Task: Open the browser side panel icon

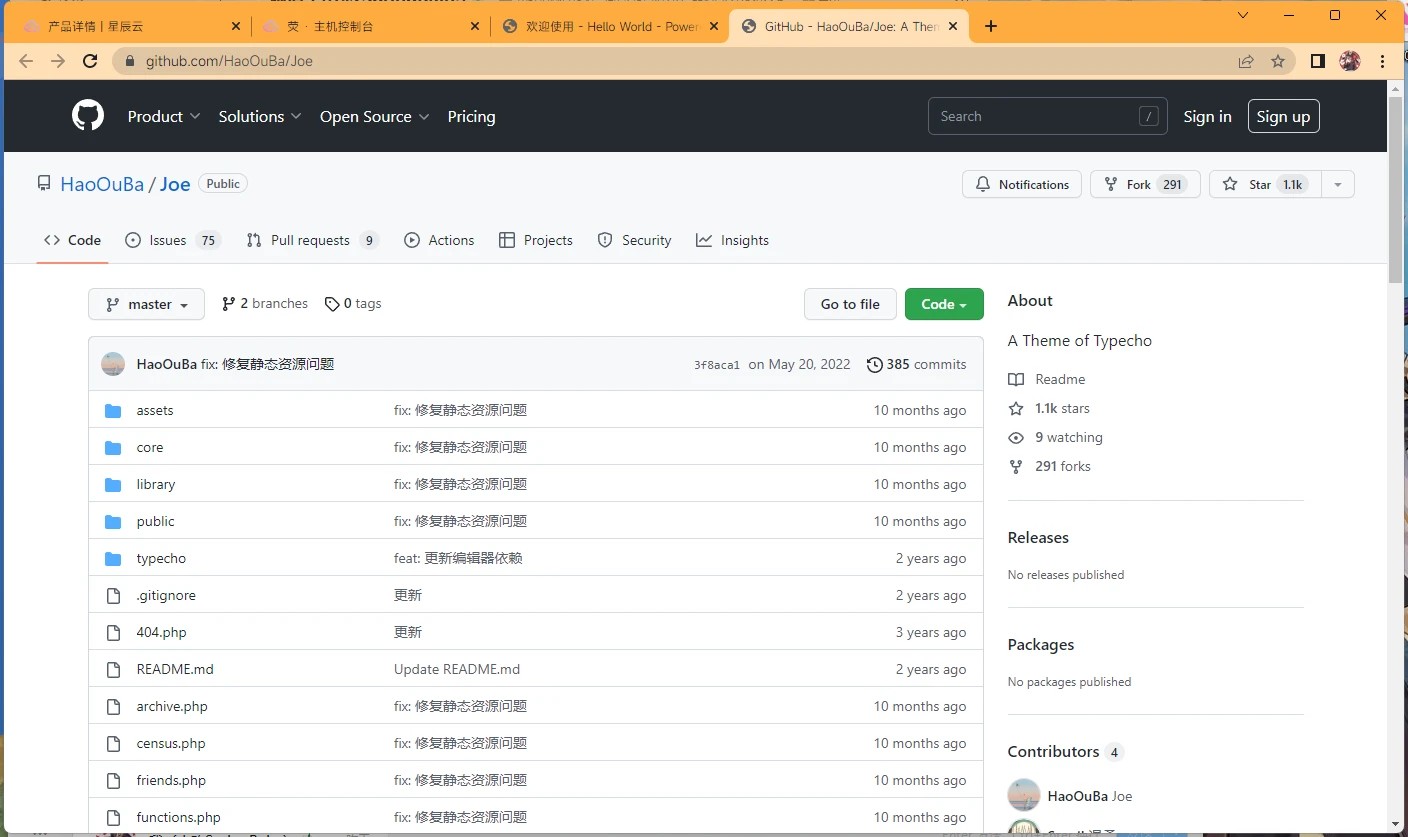Action: [x=1317, y=61]
